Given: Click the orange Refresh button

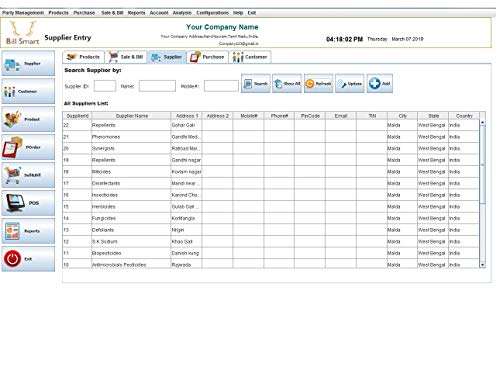Looking at the screenshot, I should [318, 84].
